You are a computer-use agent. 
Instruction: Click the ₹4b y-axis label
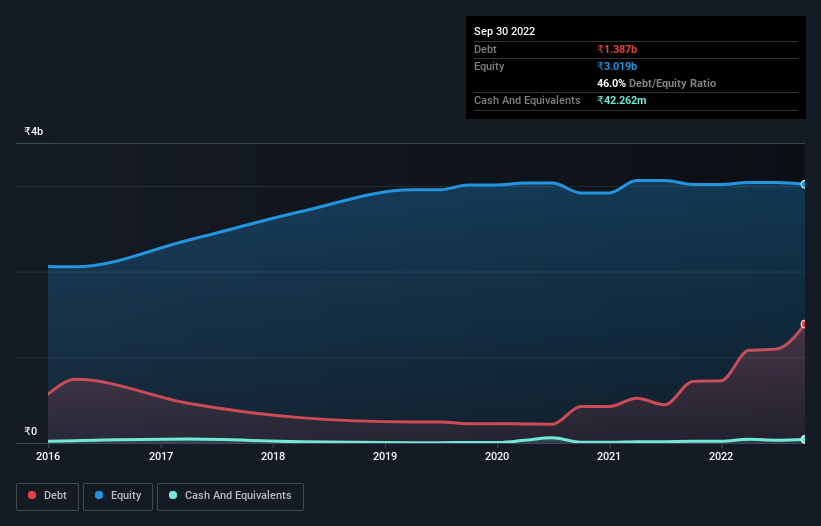pyautogui.click(x=34, y=131)
